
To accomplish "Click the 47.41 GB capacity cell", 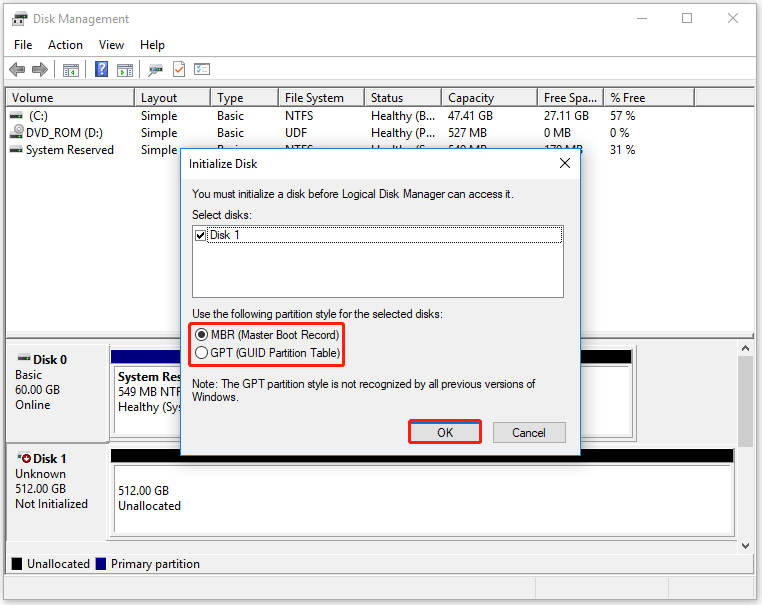I will 470,116.
